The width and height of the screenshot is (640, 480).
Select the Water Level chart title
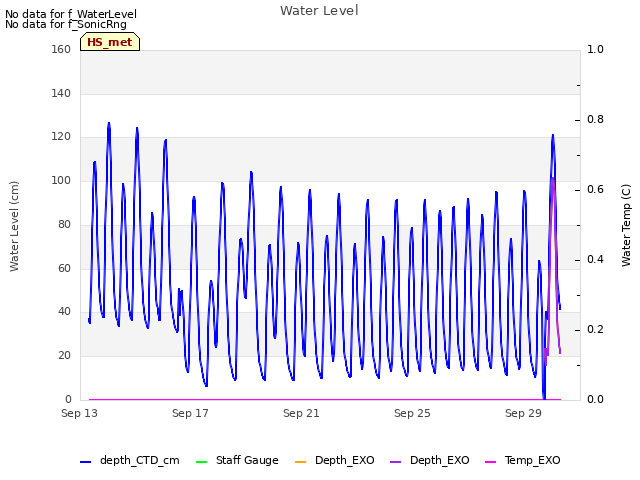coord(319,10)
